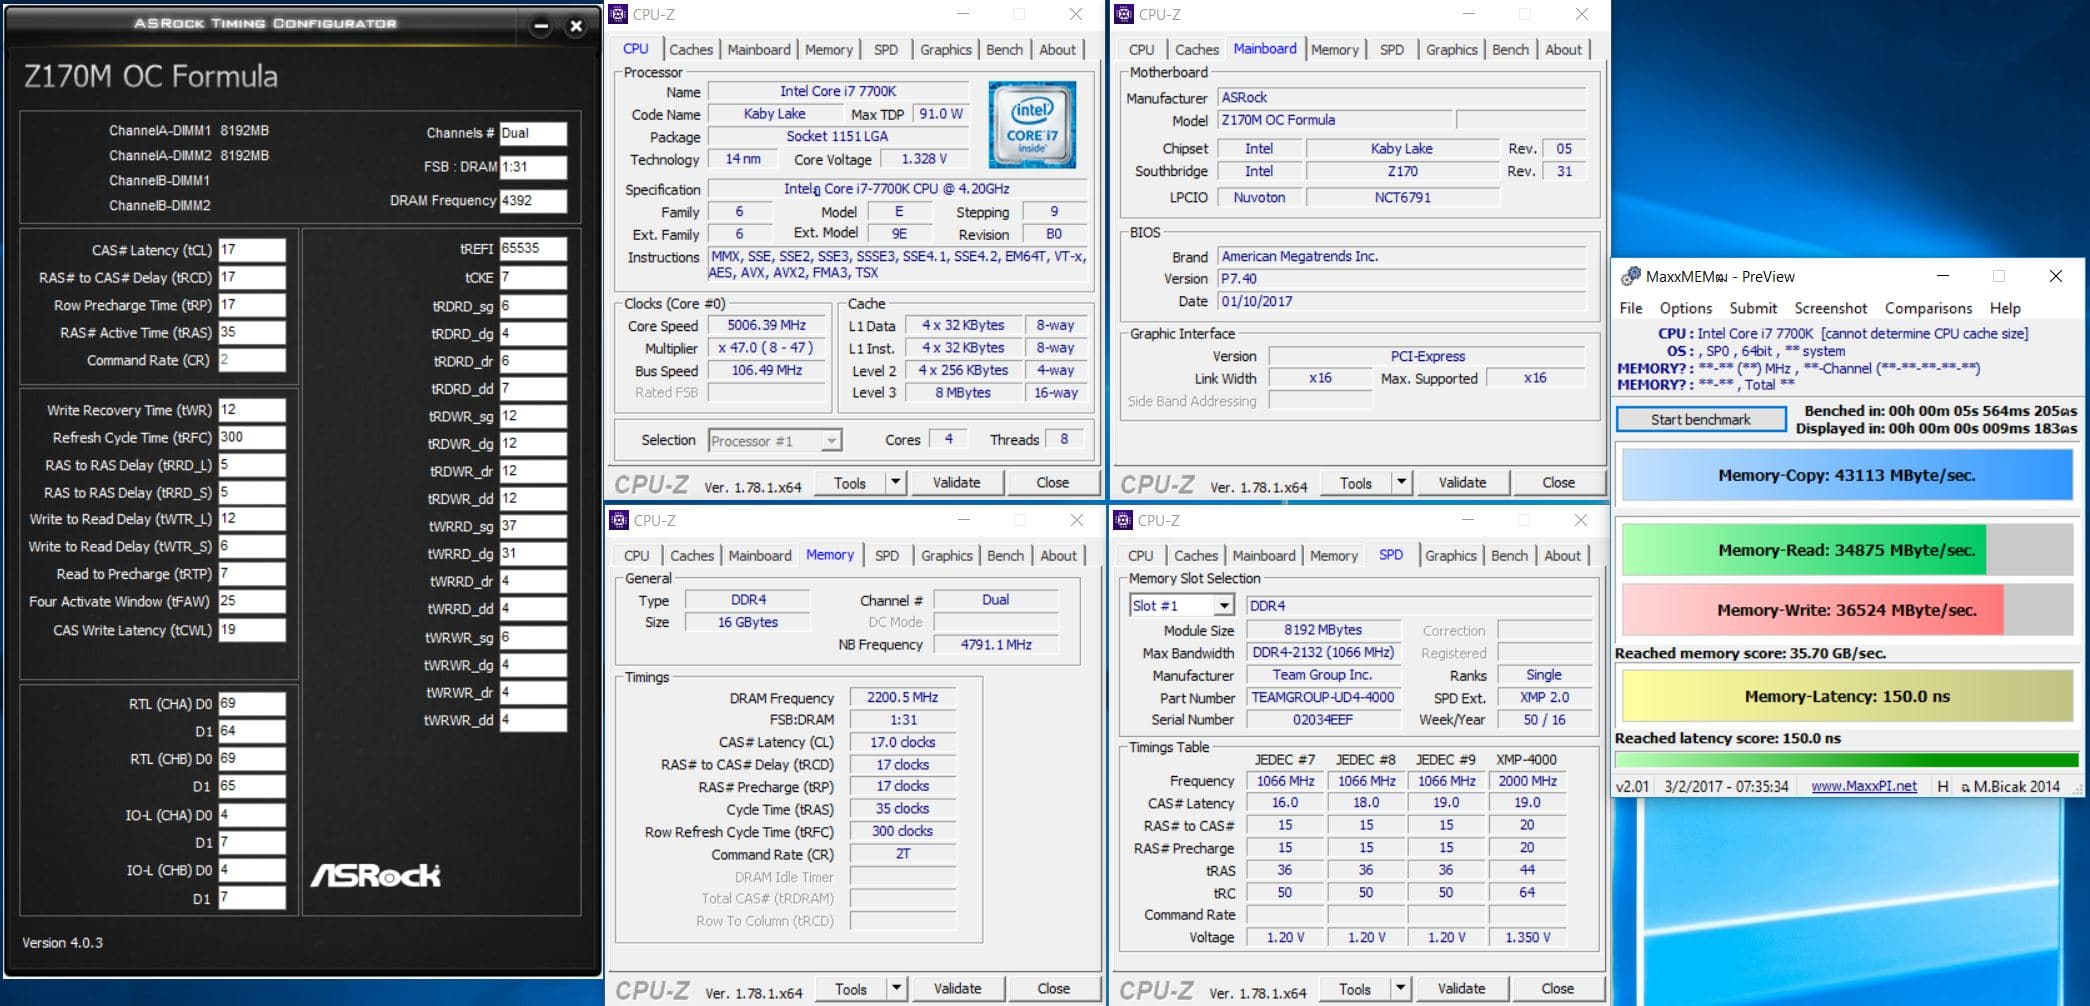The image size is (2090, 1006).
Task: Click the green Memory-Read result bar
Action: tap(1803, 550)
